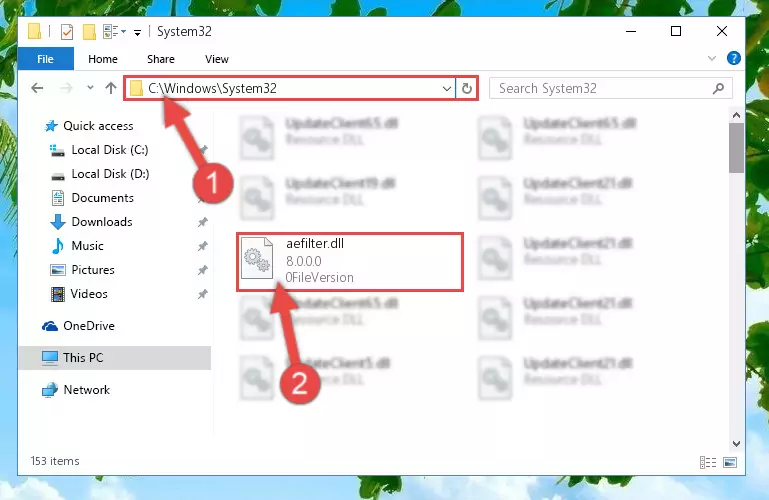This screenshot has width=769, height=500.
Task: Select OneDrive in navigation pane
Action: pyautogui.click(x=89, y=326)
